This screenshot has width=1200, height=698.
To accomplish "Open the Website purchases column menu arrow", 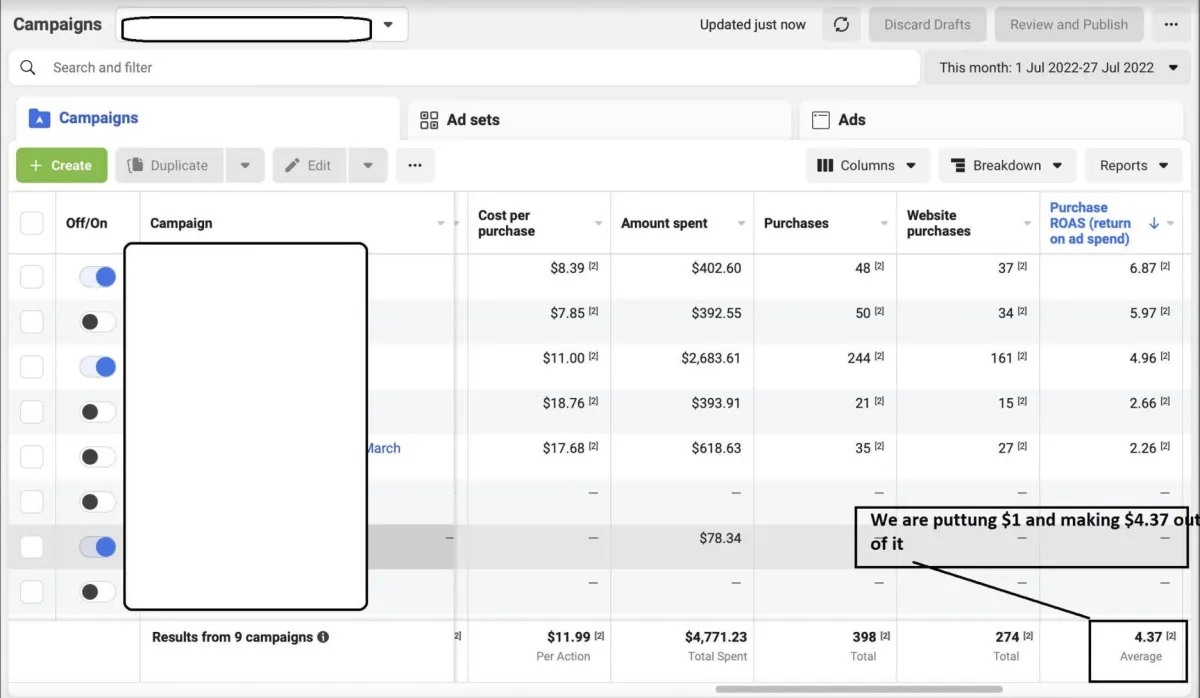I will (x=1028, y=223).
